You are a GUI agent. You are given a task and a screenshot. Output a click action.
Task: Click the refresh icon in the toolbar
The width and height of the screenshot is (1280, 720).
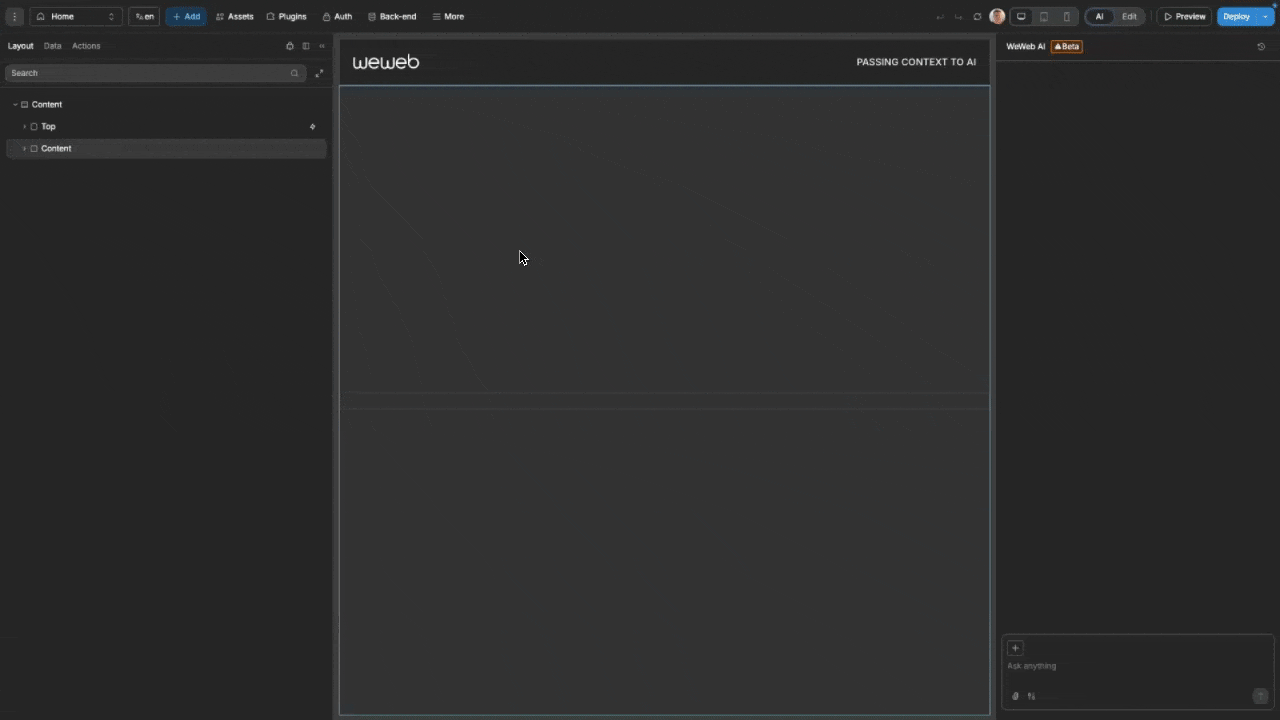pos(977,16)
